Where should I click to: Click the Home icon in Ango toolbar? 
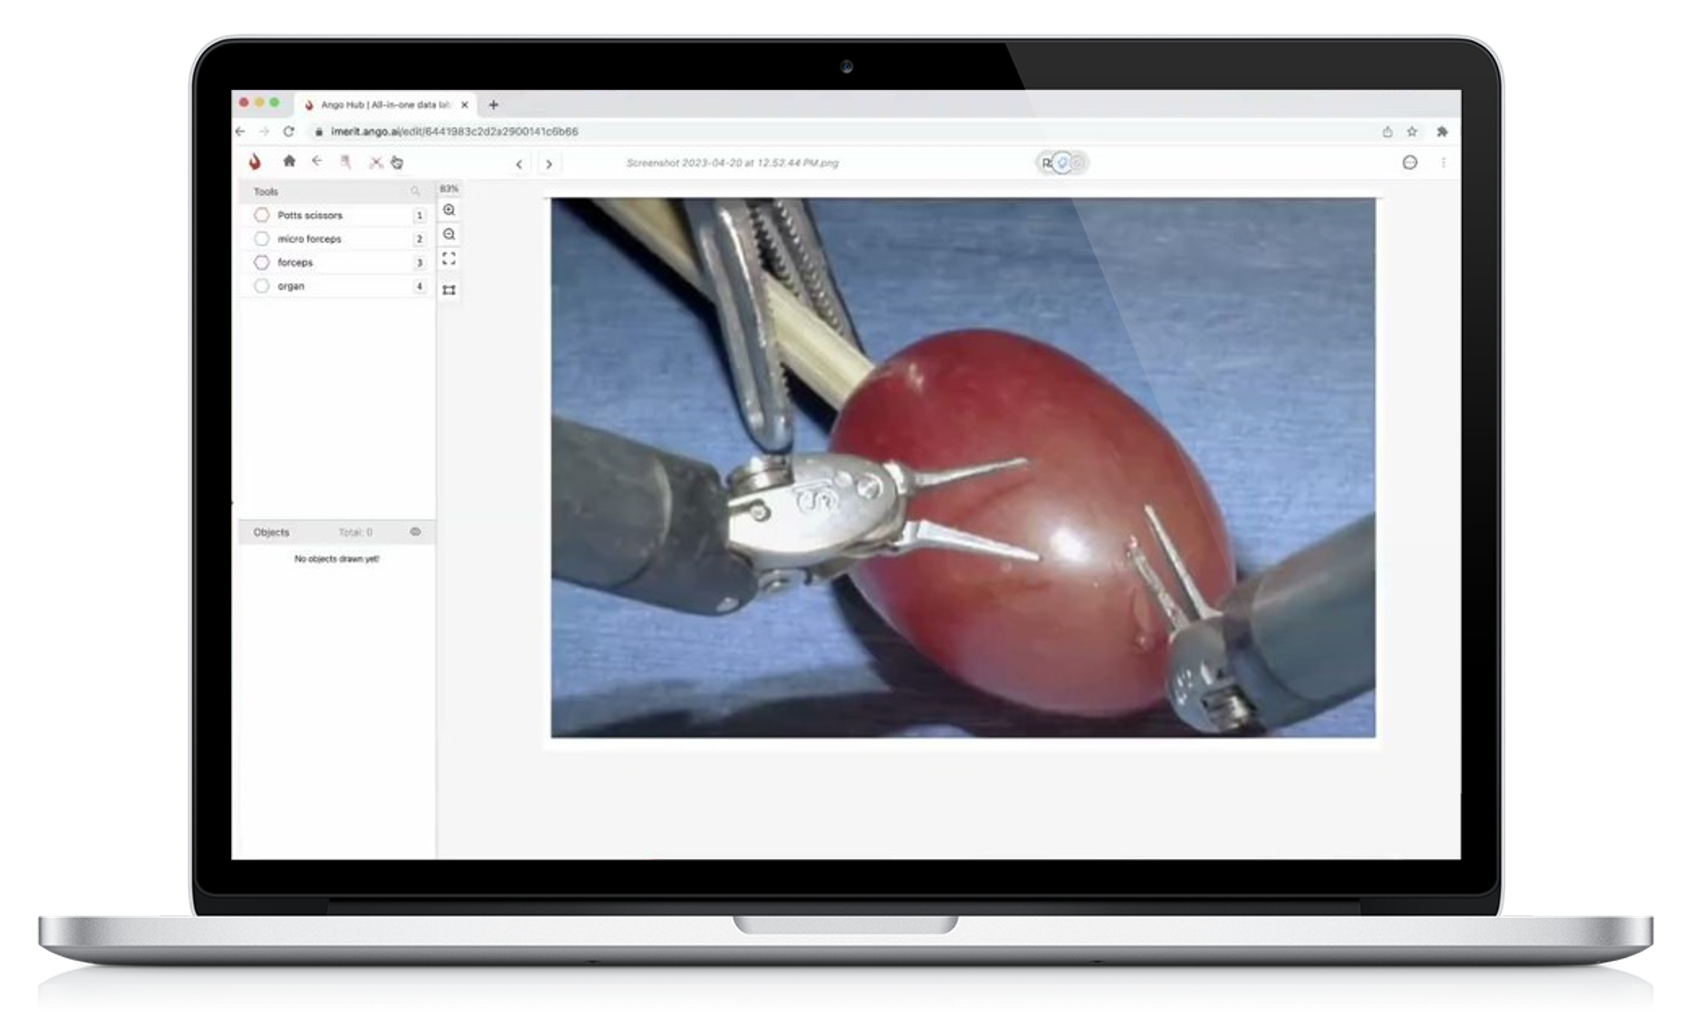point(289,161)
